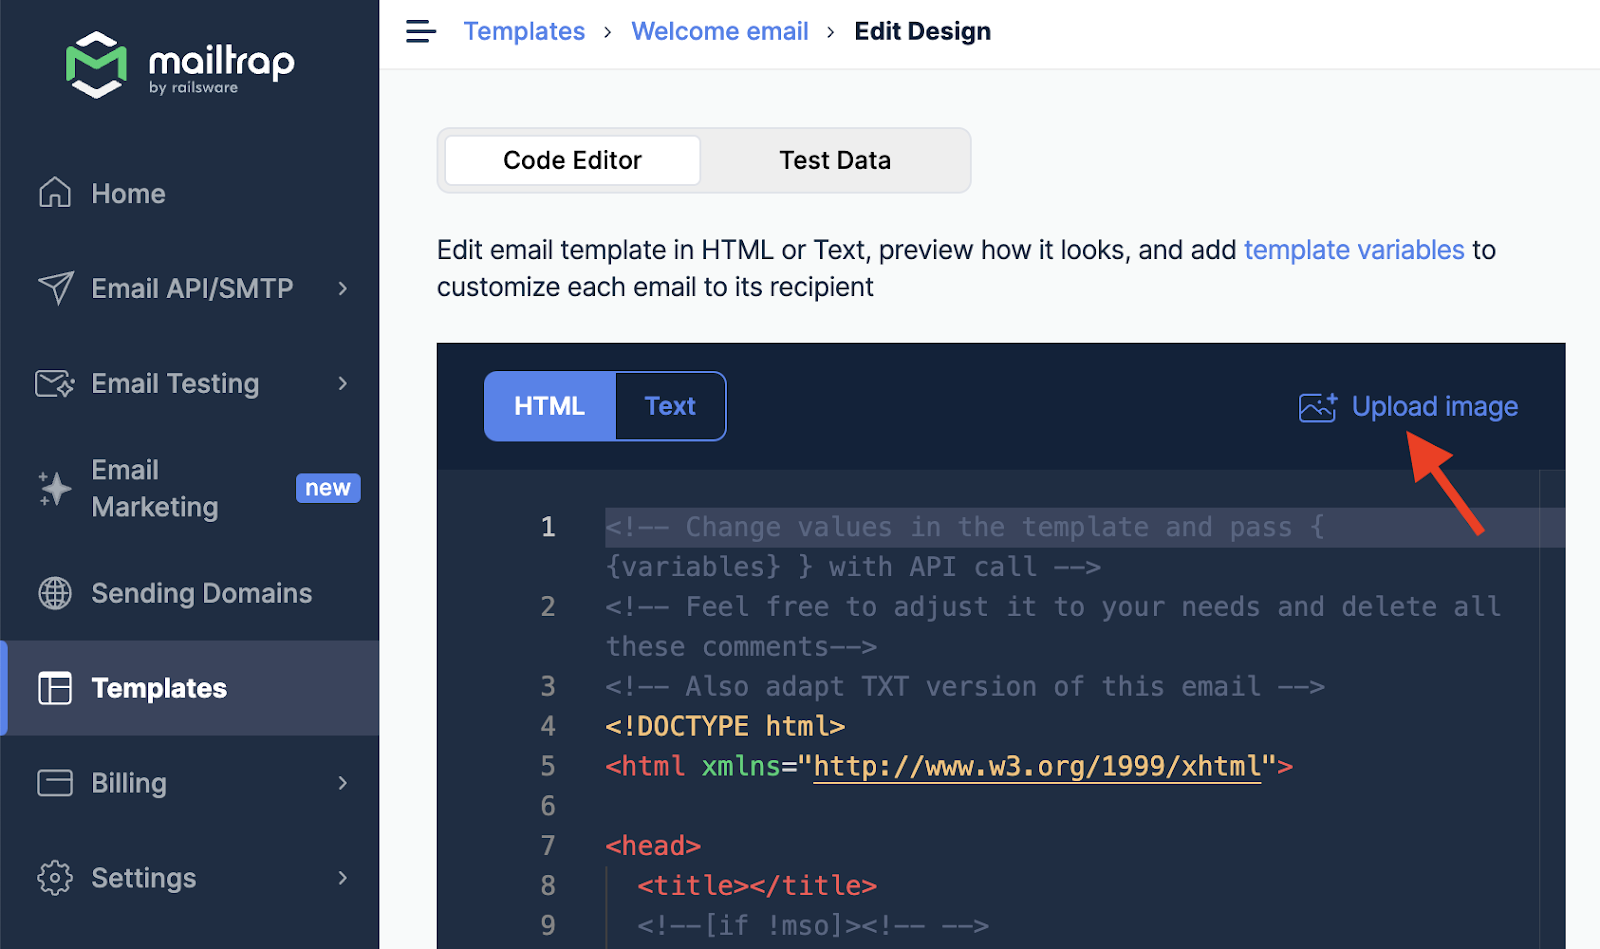Toggle the editor to Text mode
This screenshot has width=1600, height=949.
pyautogui.click(x=670, y=406)
